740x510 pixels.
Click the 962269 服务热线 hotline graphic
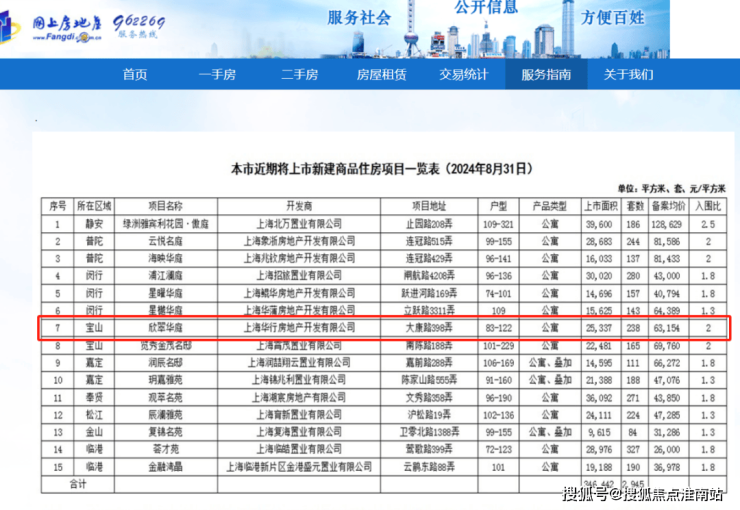(x=138, y=26)
